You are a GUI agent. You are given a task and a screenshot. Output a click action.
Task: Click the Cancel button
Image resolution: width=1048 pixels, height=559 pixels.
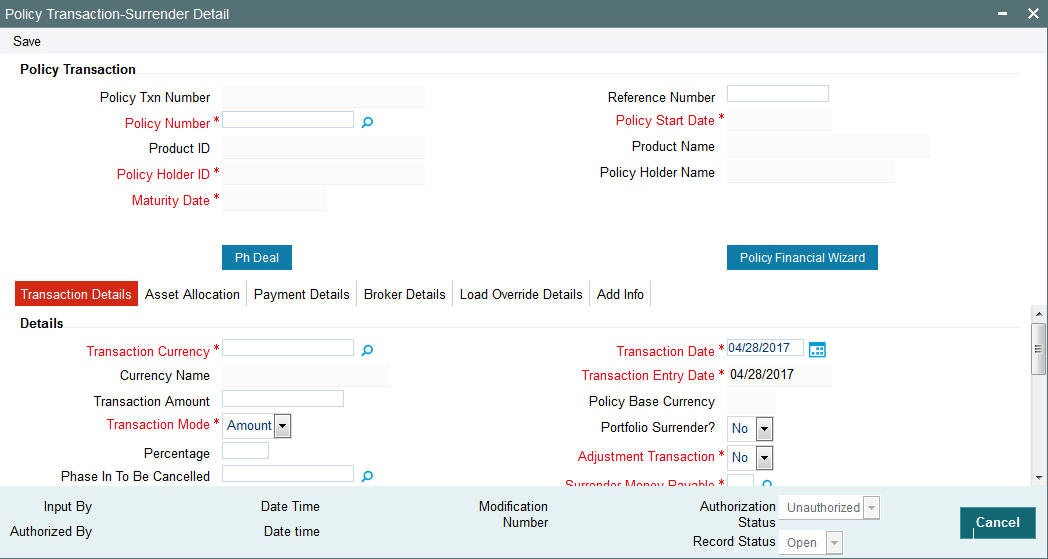998,522
